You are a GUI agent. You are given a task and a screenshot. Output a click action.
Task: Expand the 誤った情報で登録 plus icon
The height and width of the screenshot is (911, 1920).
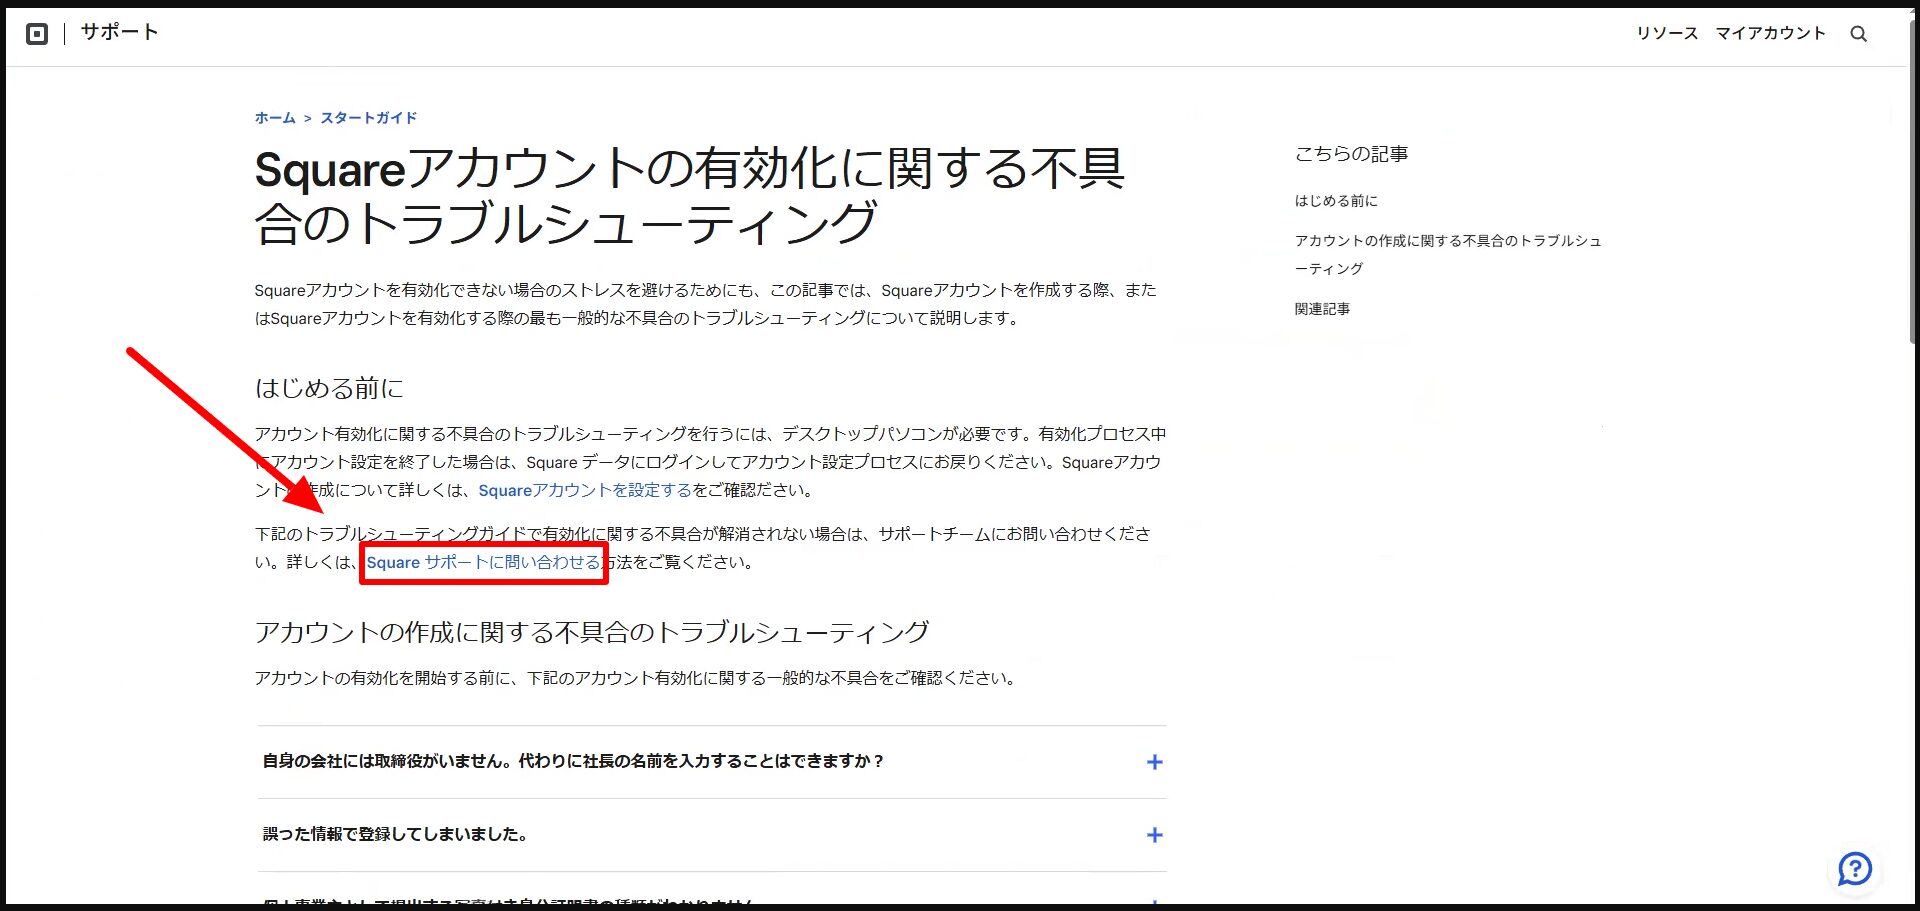[1154, 835]
